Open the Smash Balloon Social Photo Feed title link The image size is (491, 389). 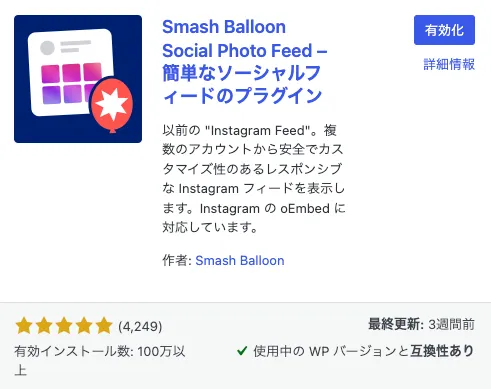pos(245,62)
